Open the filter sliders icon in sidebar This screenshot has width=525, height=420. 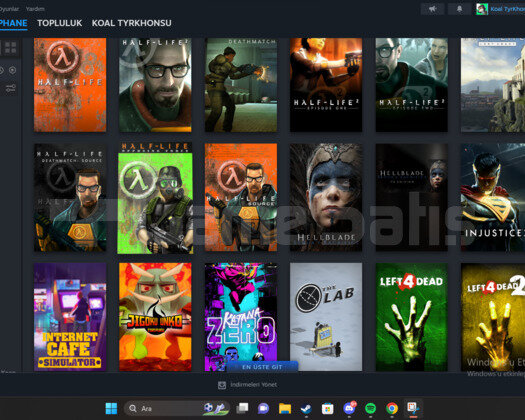coord(10,88)
